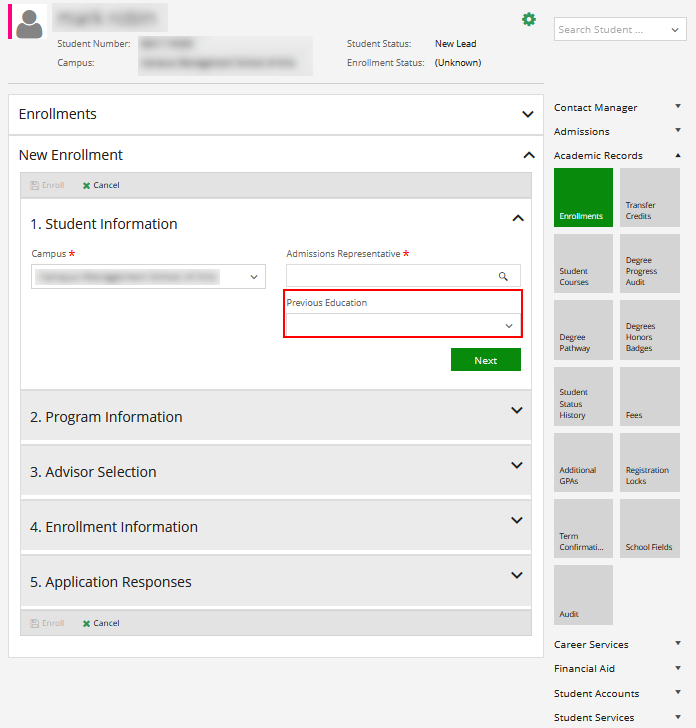Open the Degrees Honors Badges tile
This screenshot has width=696, height=728.
coord(650,330)
